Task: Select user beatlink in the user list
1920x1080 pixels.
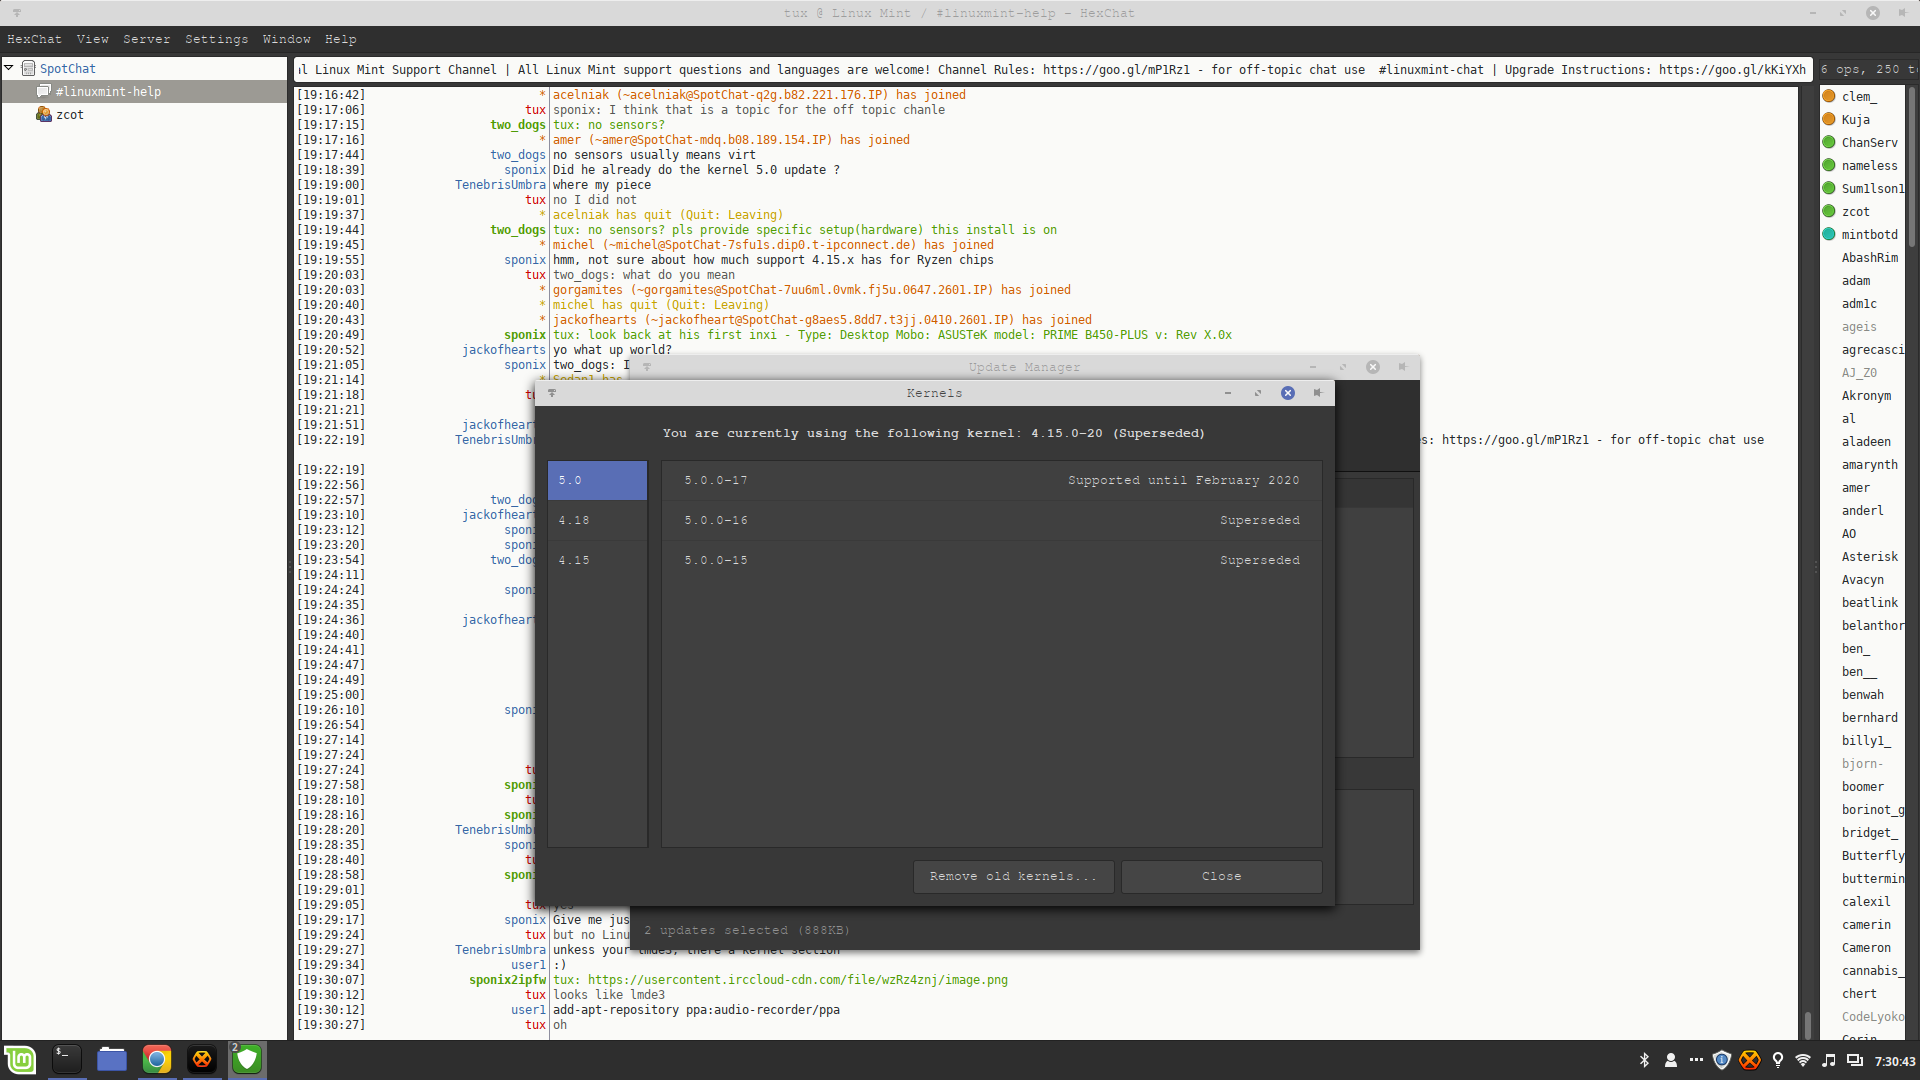Action: point(1862,602)
